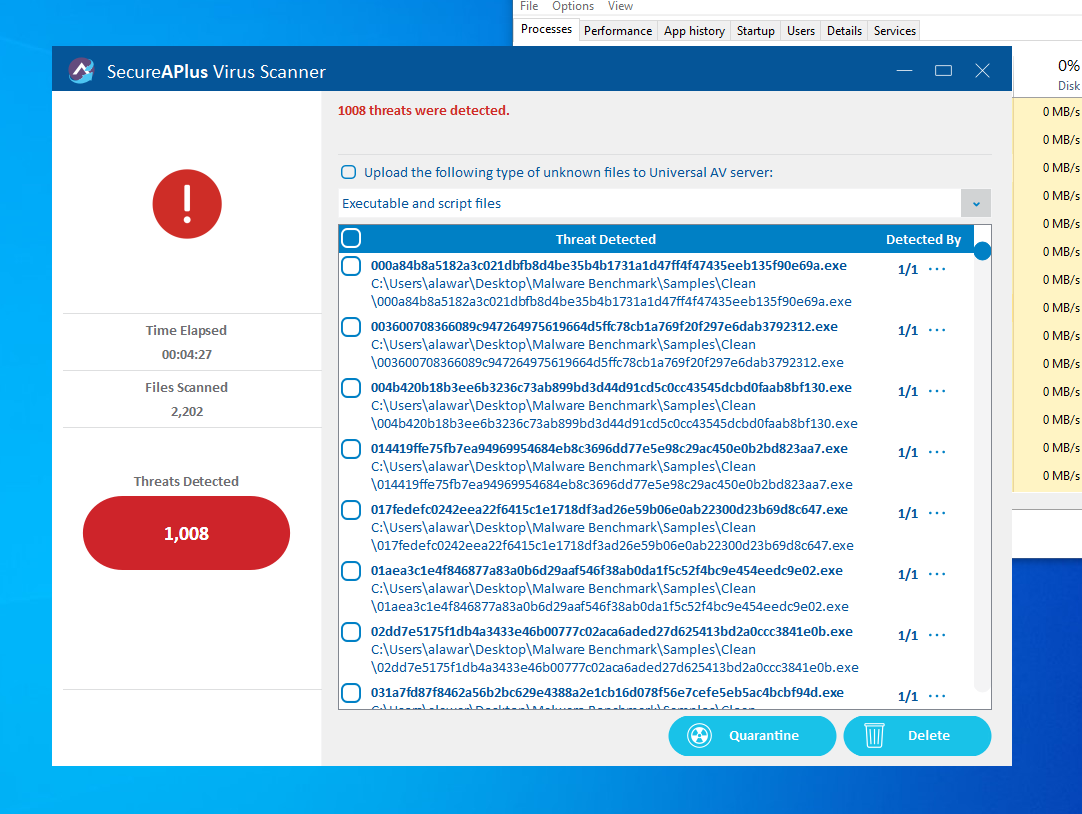Screen dimensions: 1082x814
Task: Click the Delete button
Action: (x=917, y=735)
